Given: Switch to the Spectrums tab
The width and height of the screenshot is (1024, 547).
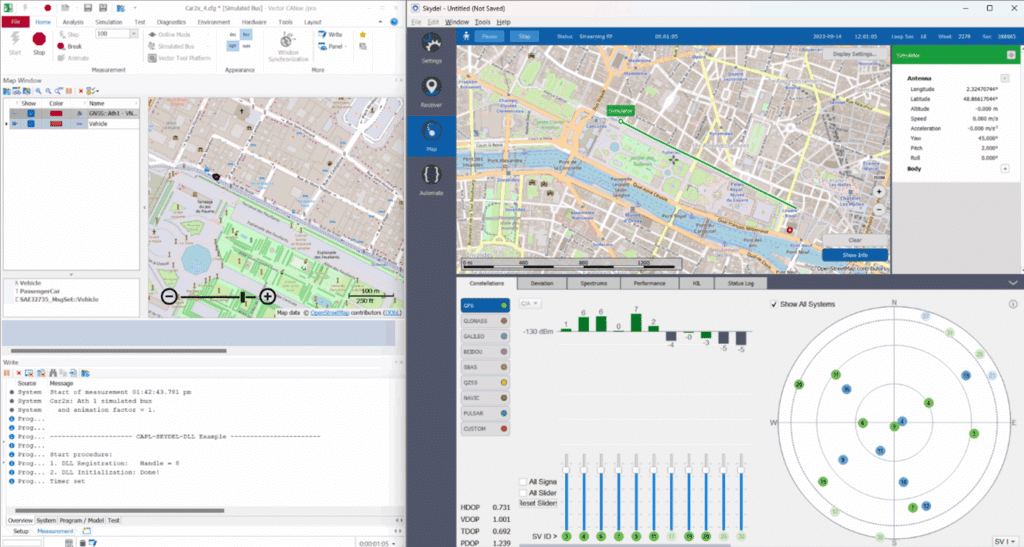Looking at the screenshot, I should click(x=595, y=284).
